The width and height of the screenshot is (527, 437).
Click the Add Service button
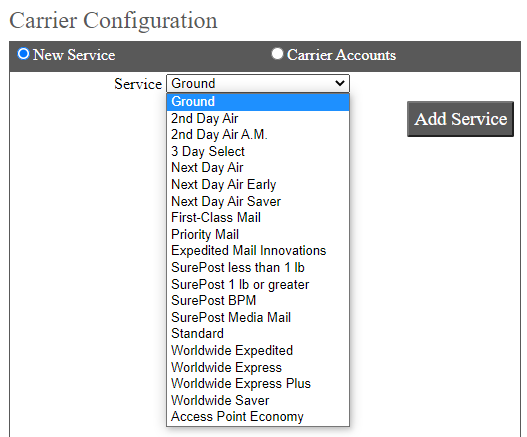pos(460,119)
